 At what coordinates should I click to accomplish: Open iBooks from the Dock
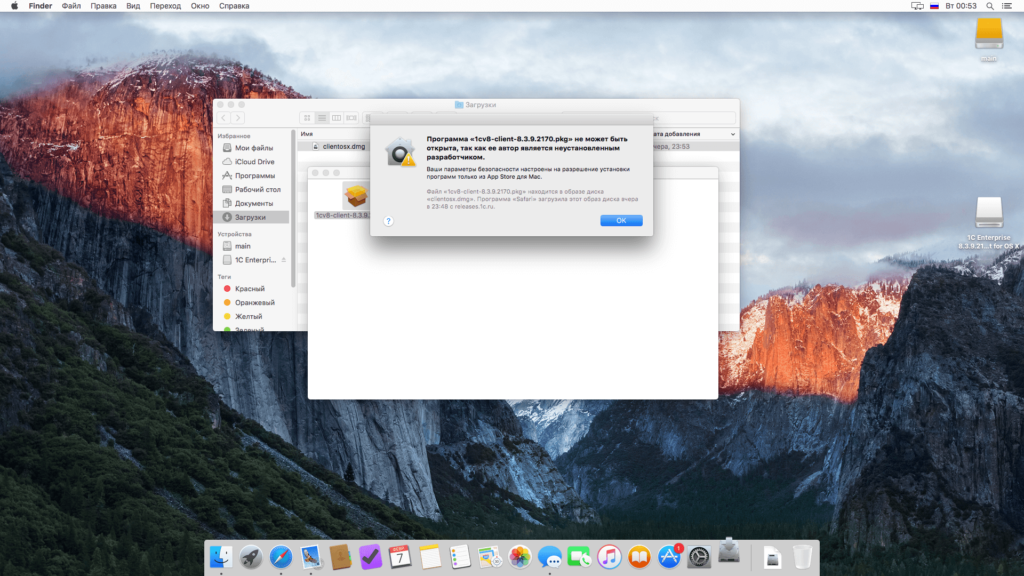click(x=639, y=557)
